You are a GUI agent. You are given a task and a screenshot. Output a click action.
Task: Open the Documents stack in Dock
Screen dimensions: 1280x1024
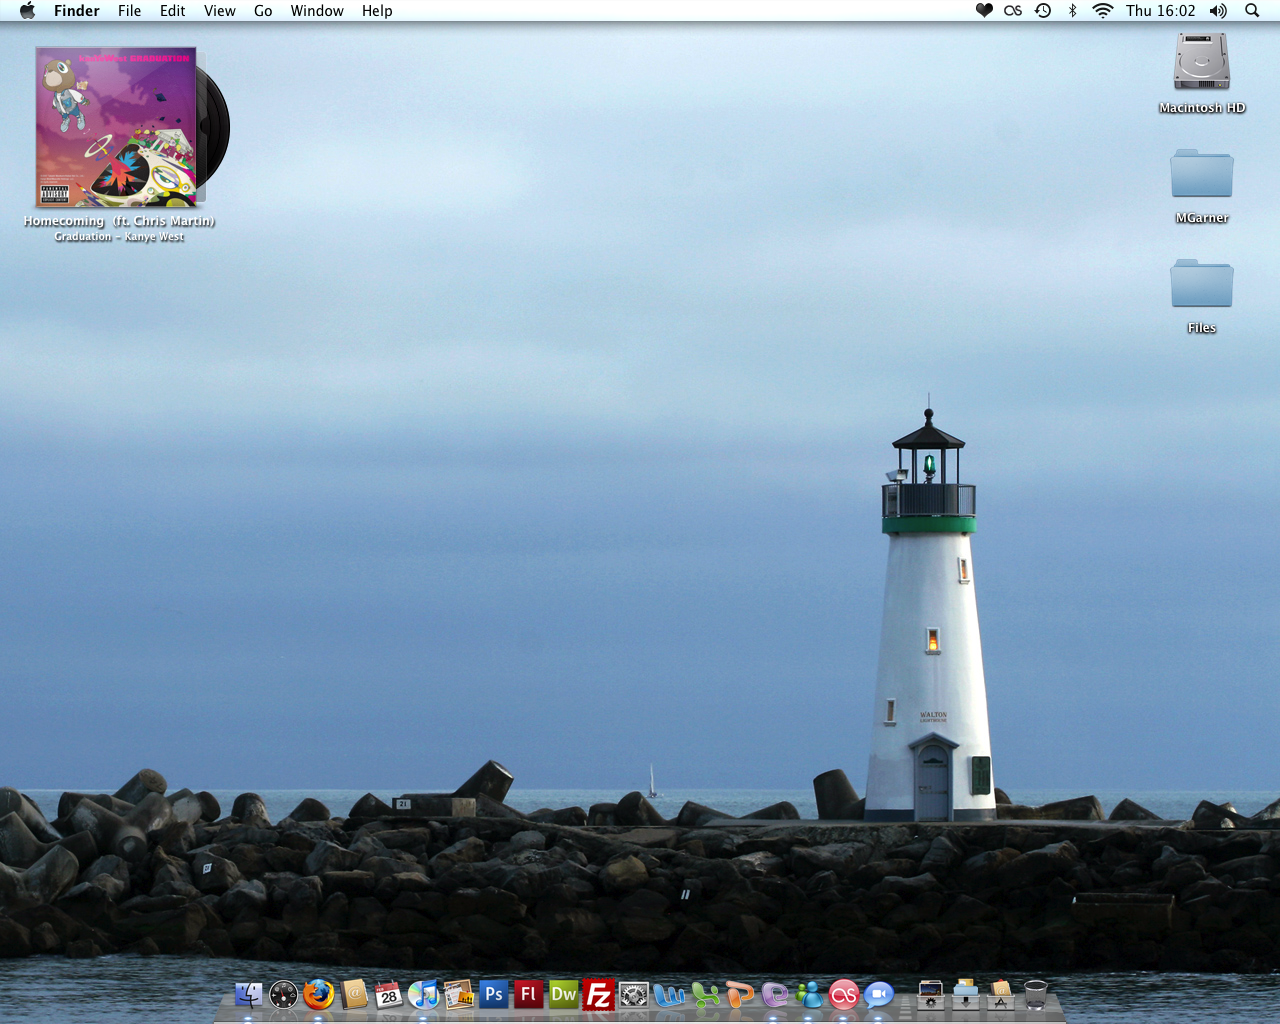point(931,995)
